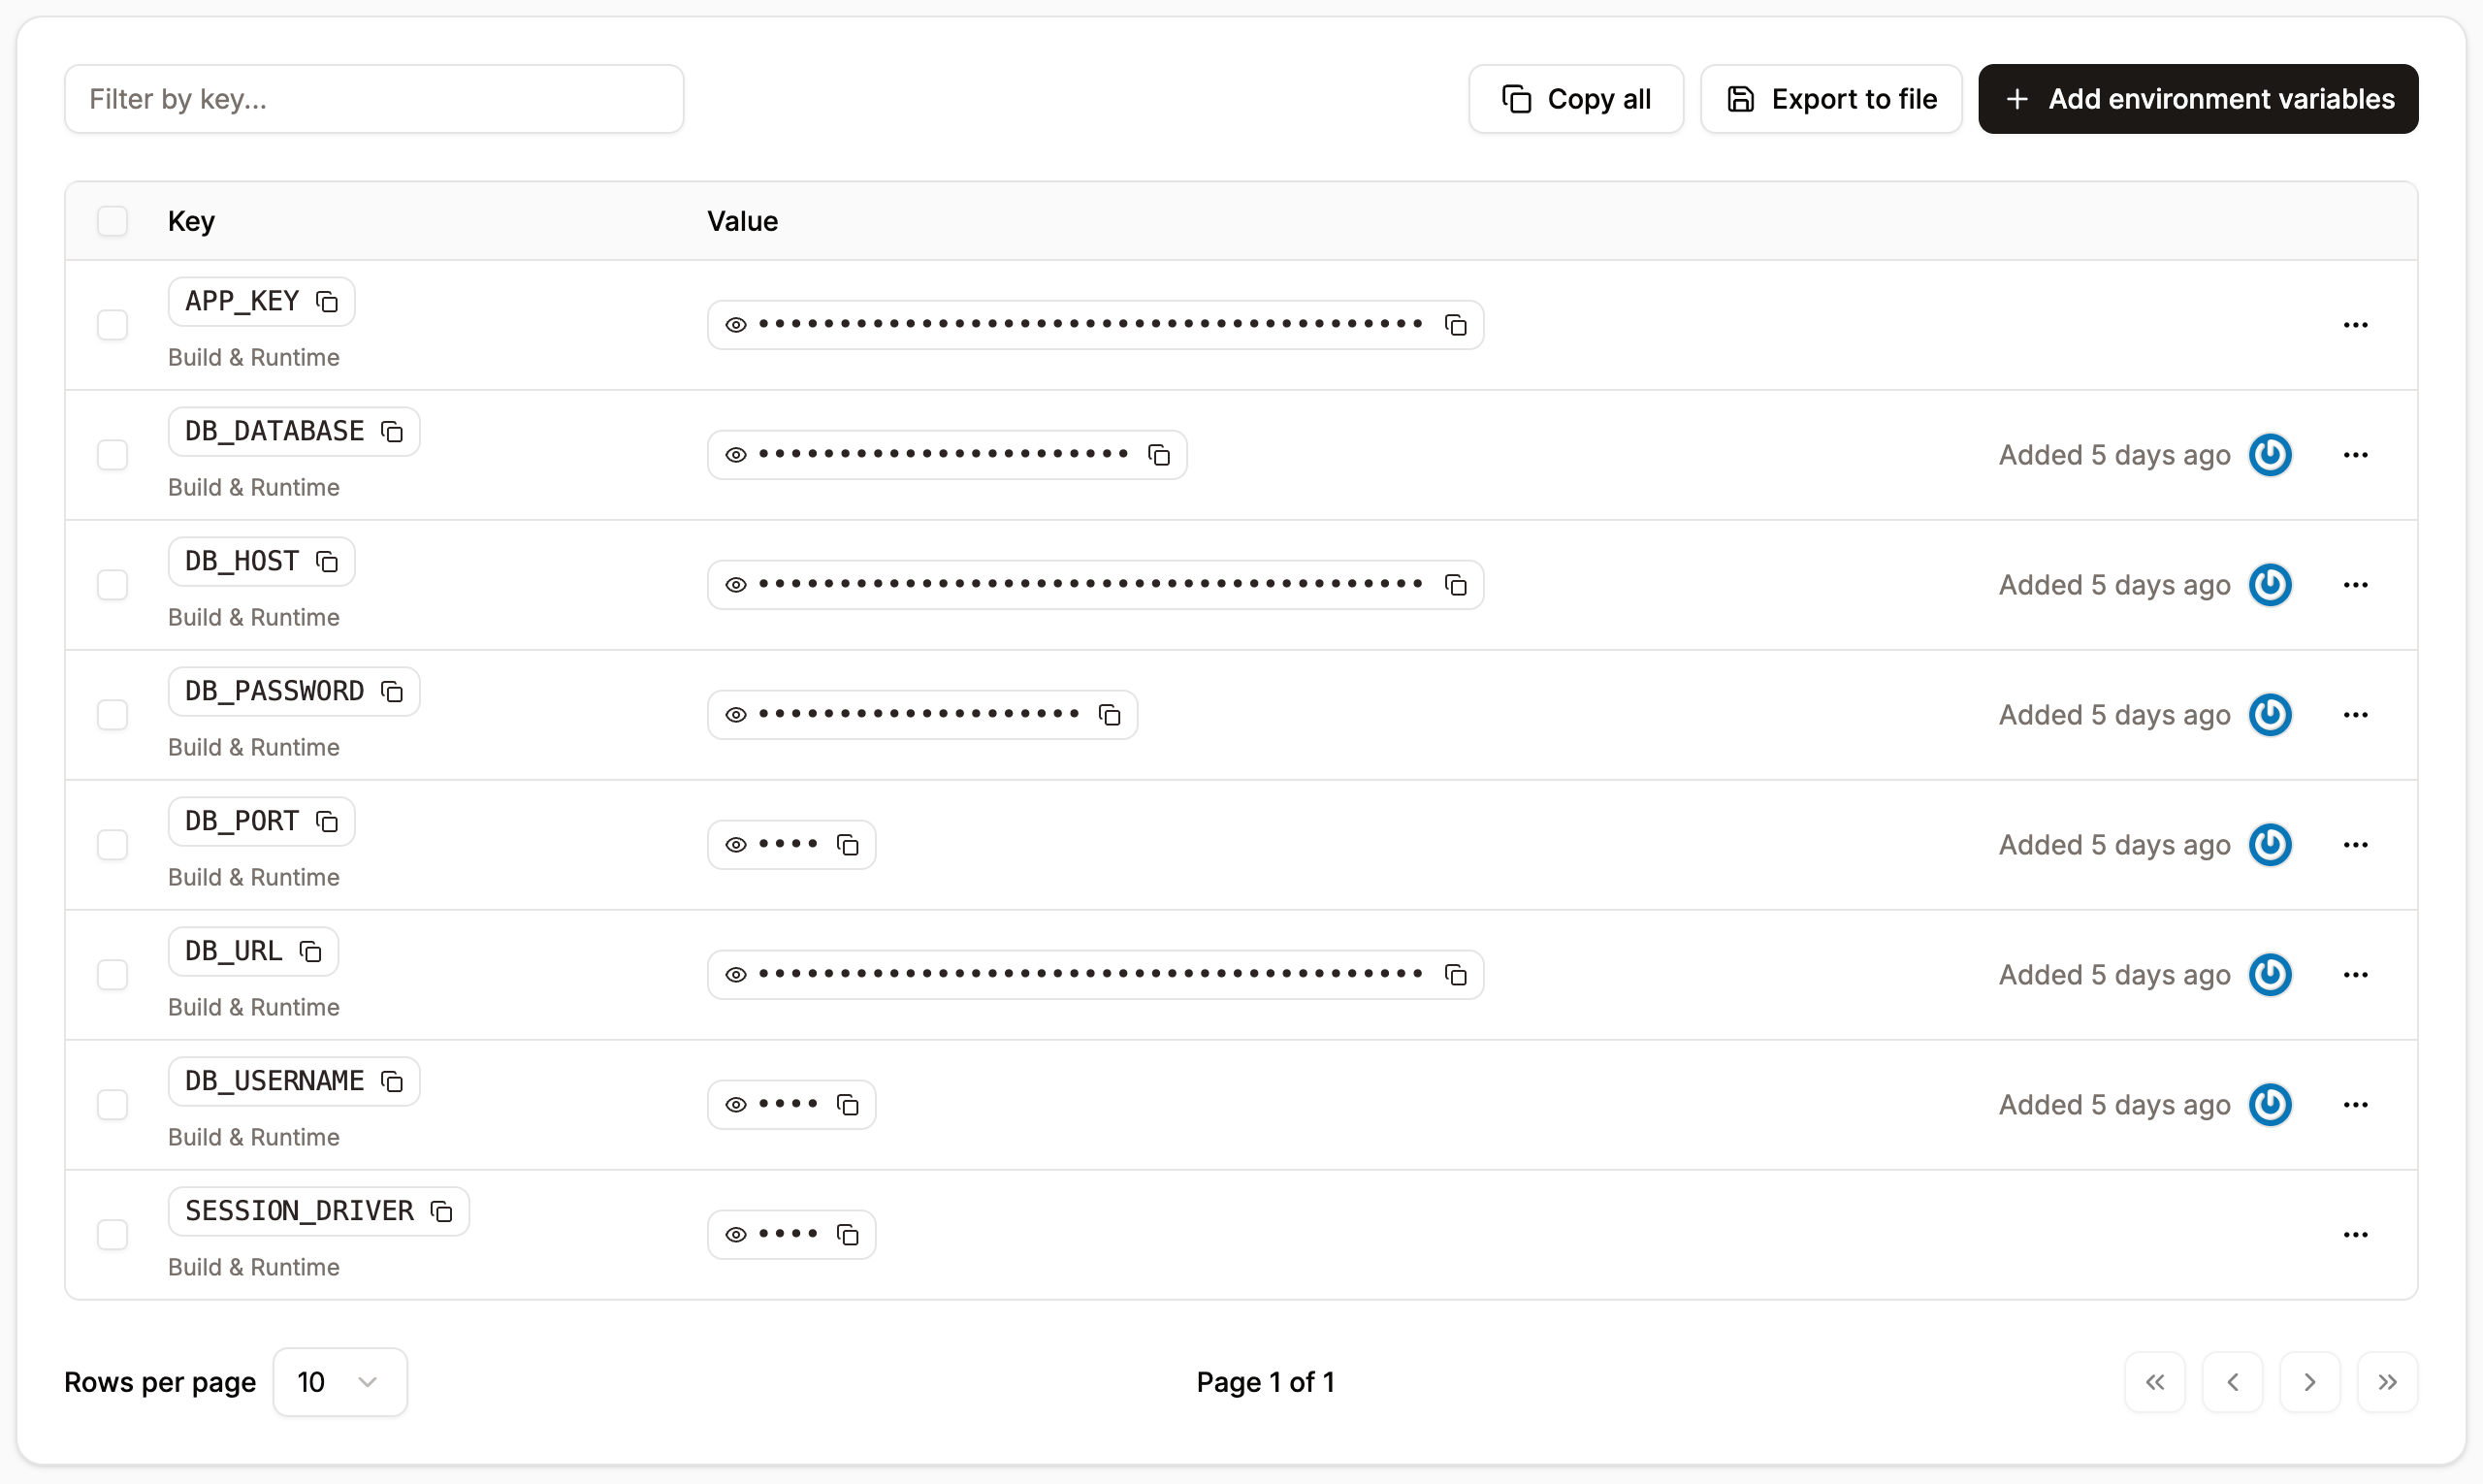Select the DB_DATABASE row checkbox
The image size is (2483, 1484).
pyautogui.click(x=112, y=454)
